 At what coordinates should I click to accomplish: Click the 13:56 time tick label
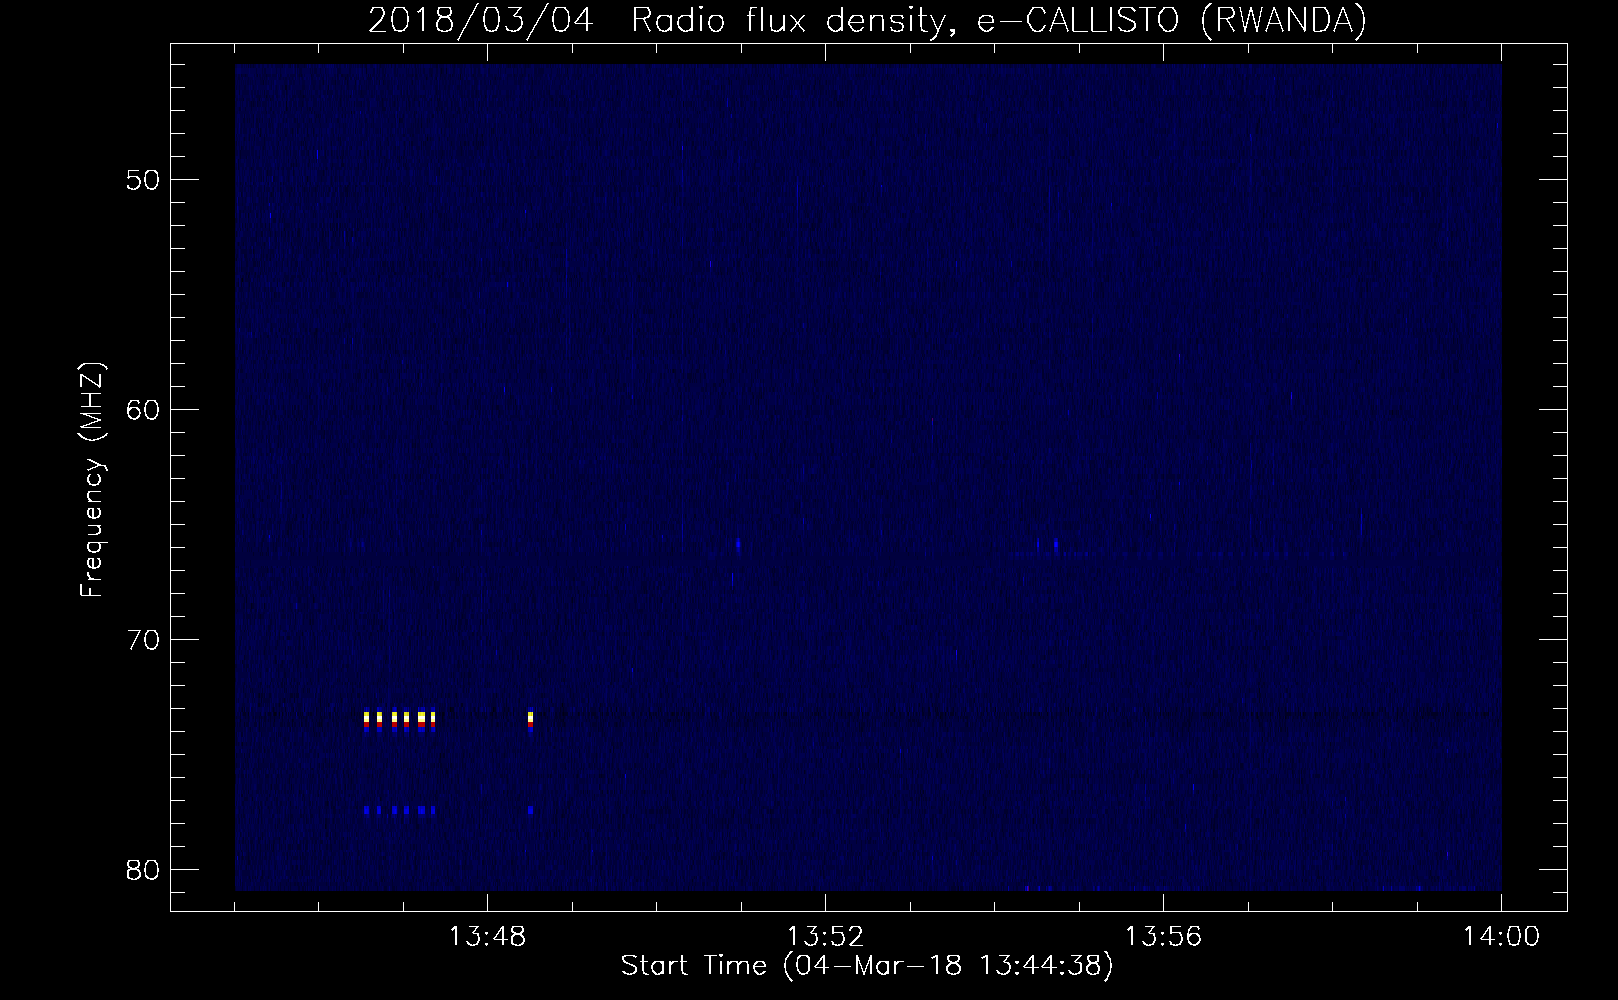pyautogui.click(x=1163, y=938)
